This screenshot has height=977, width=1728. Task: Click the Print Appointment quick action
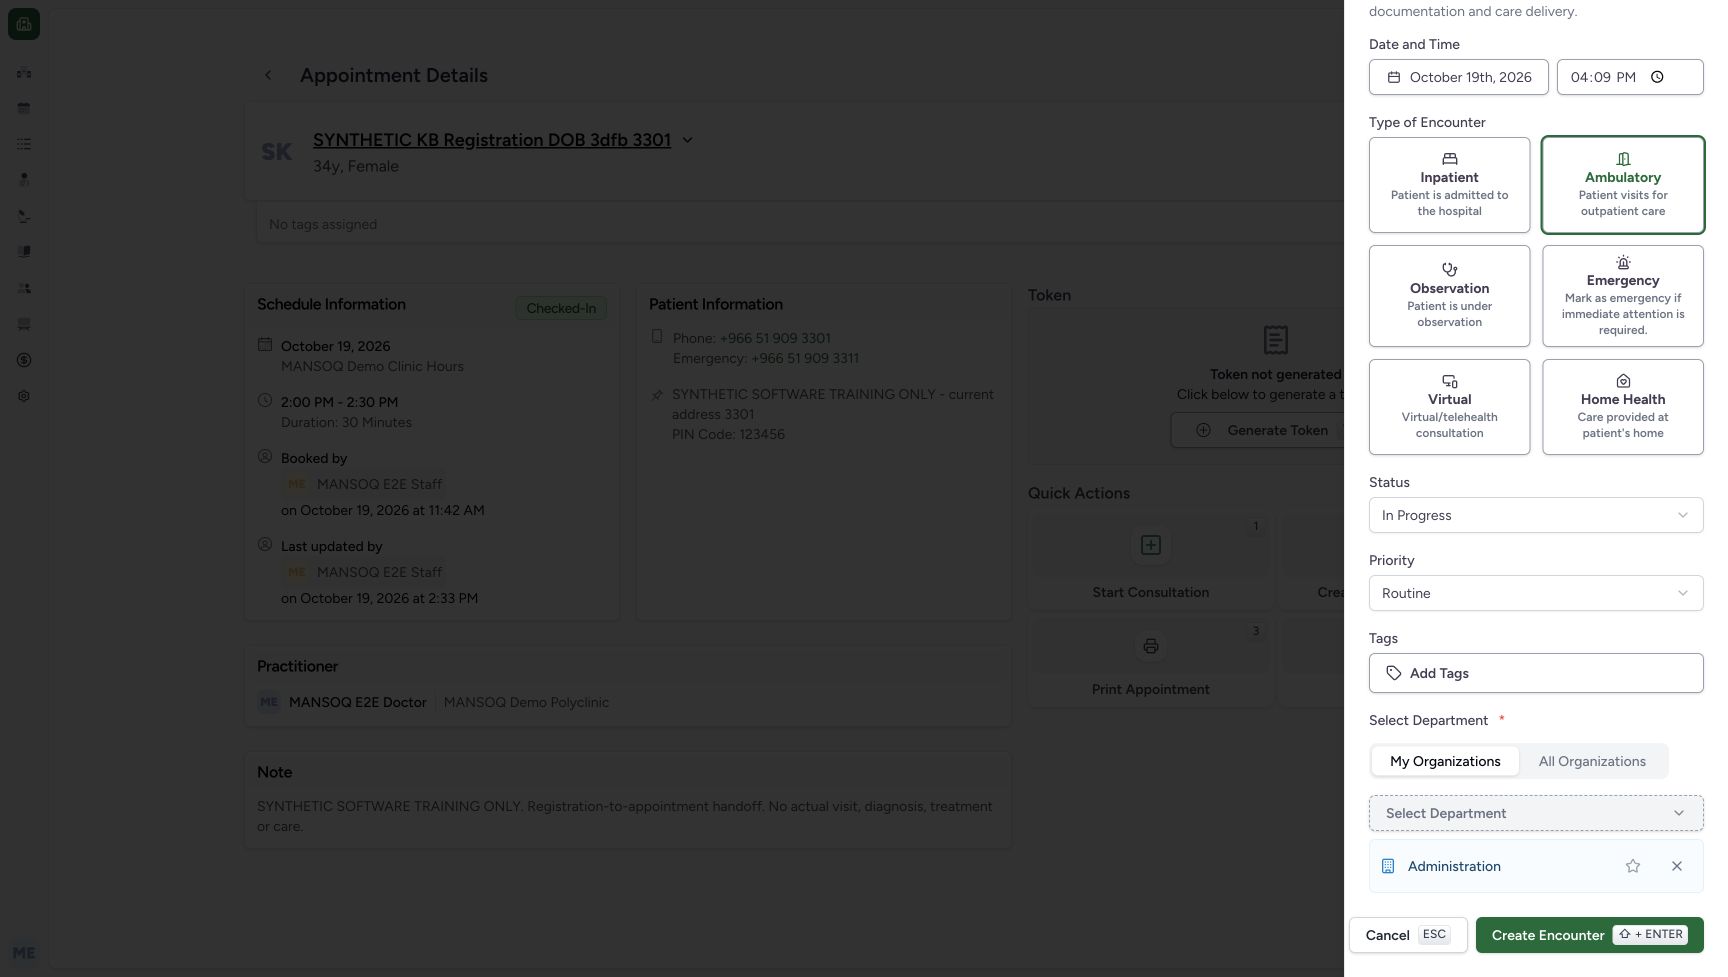click(x=1151, y=662)
